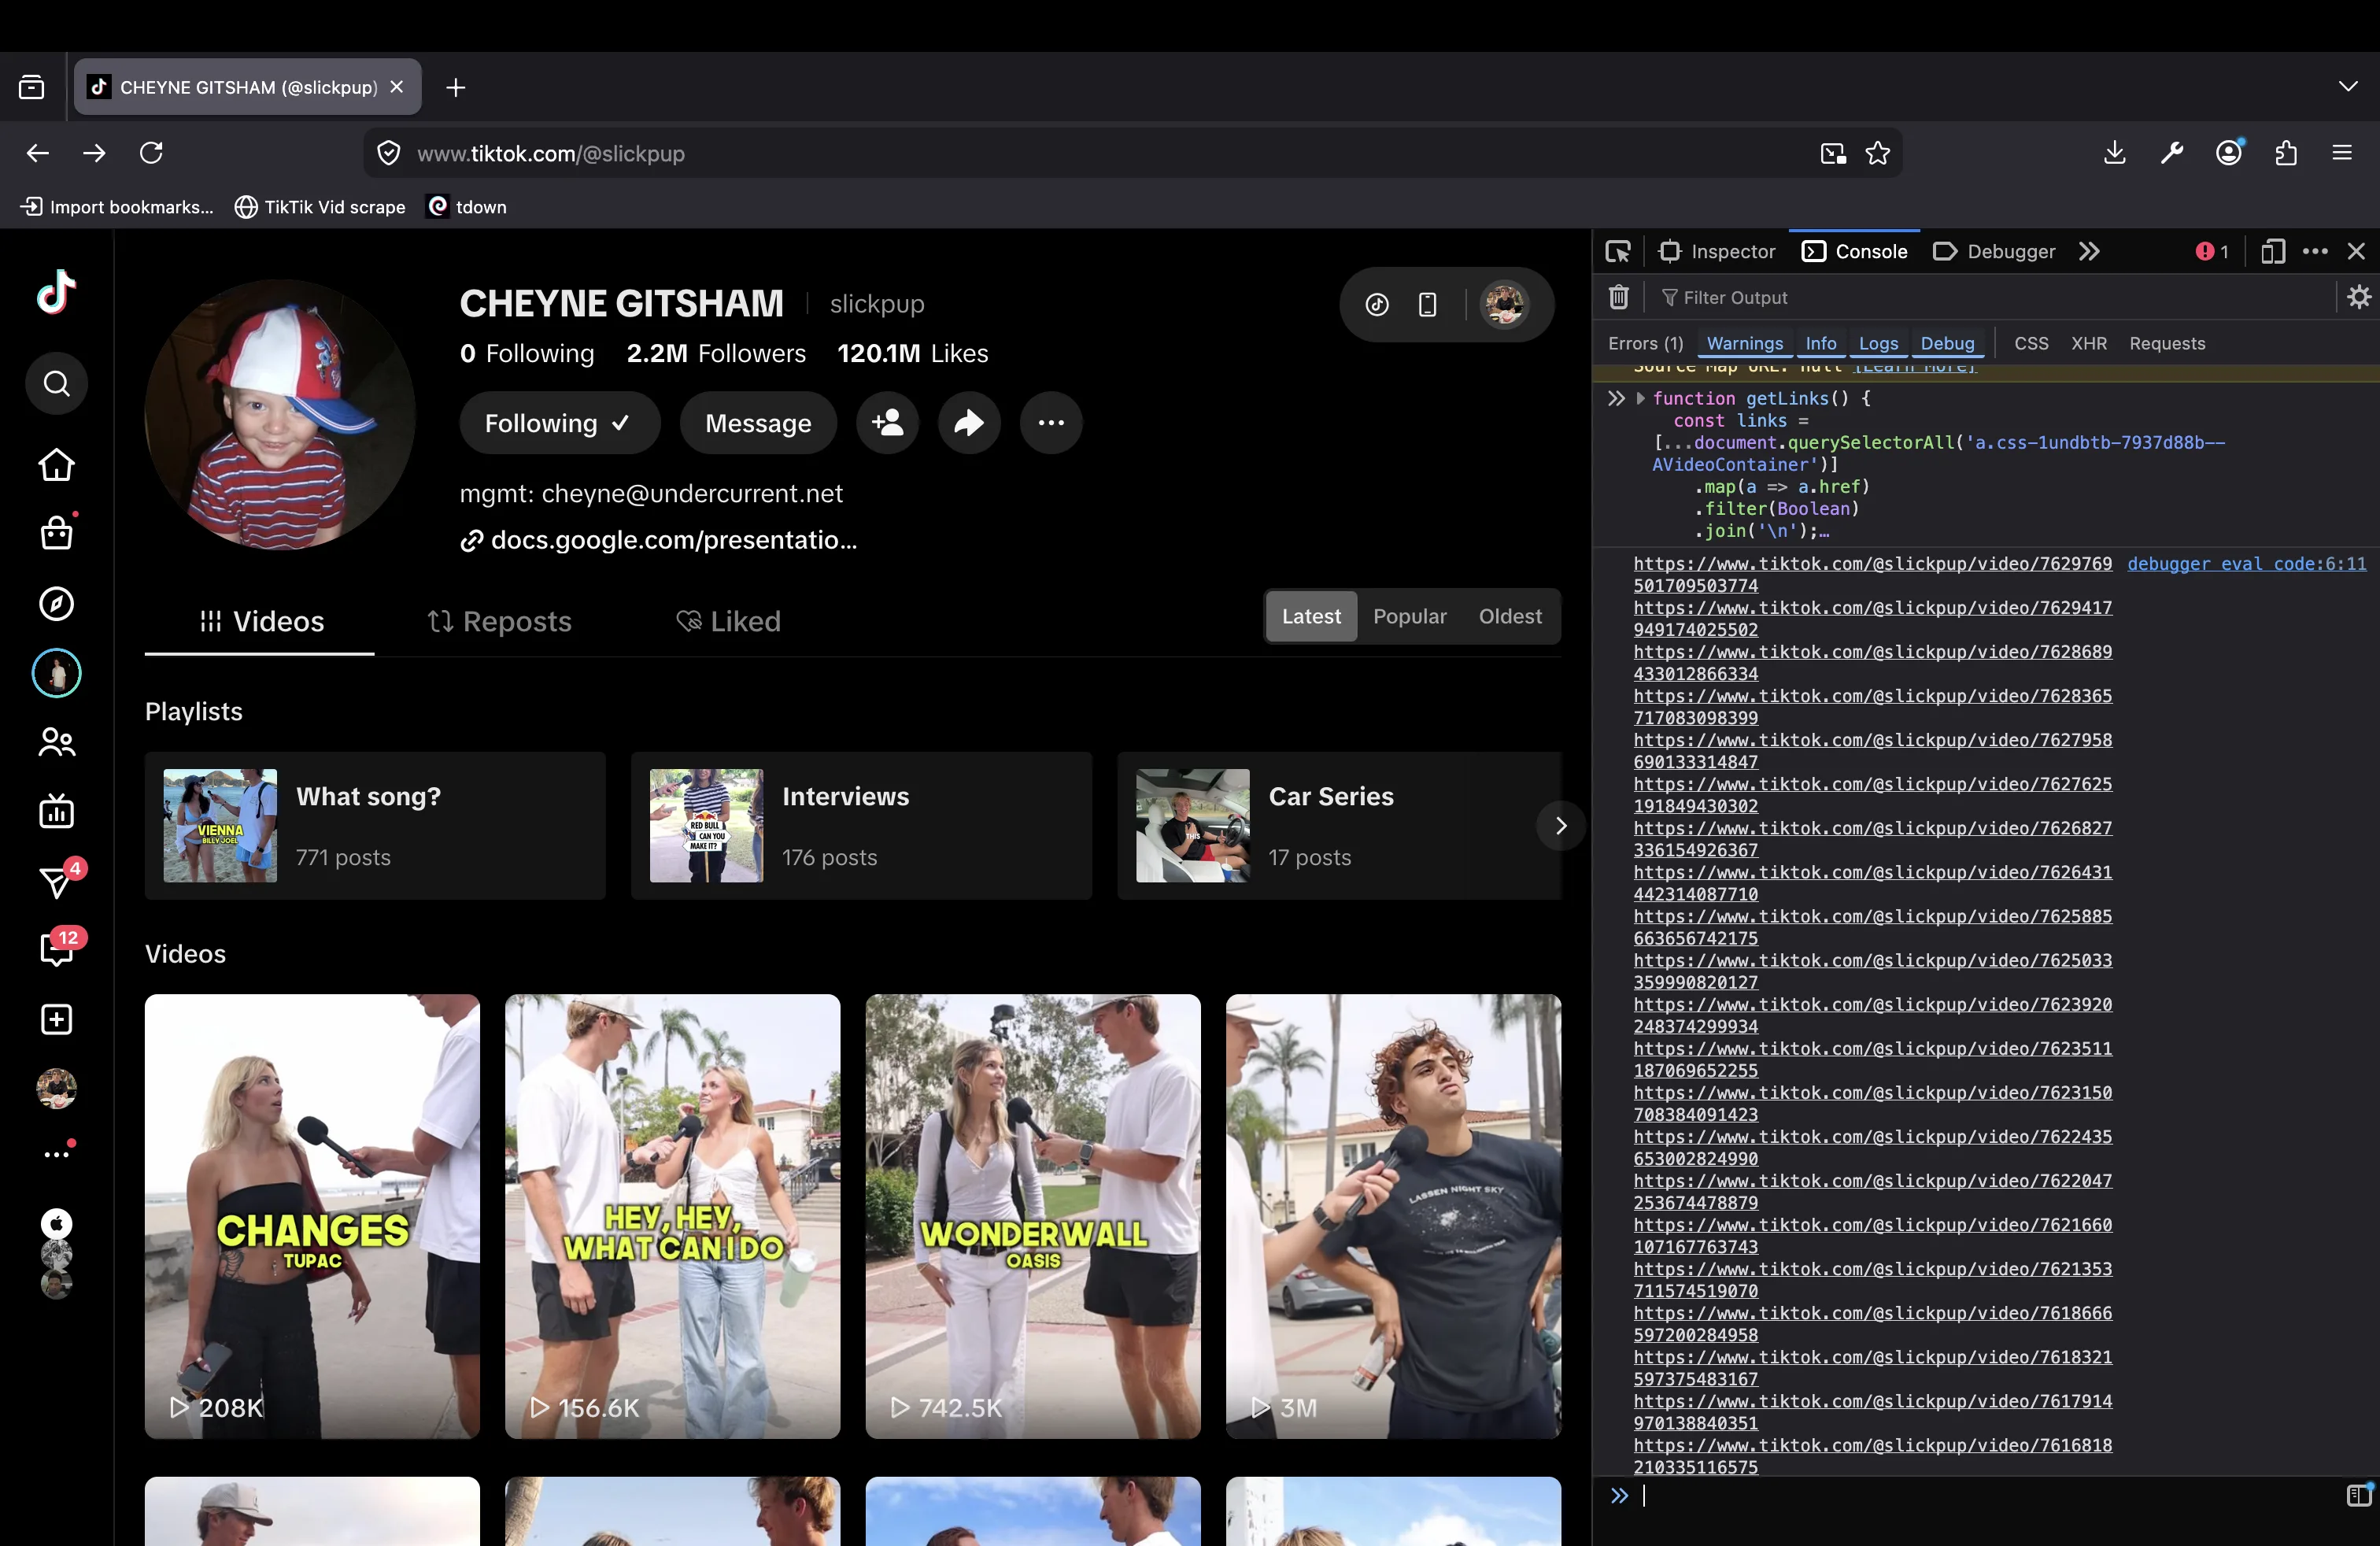Toggle the XHR console filter
Image resolution: width=2380 pixels, height=1546 pixels.
click(2088, 344)
